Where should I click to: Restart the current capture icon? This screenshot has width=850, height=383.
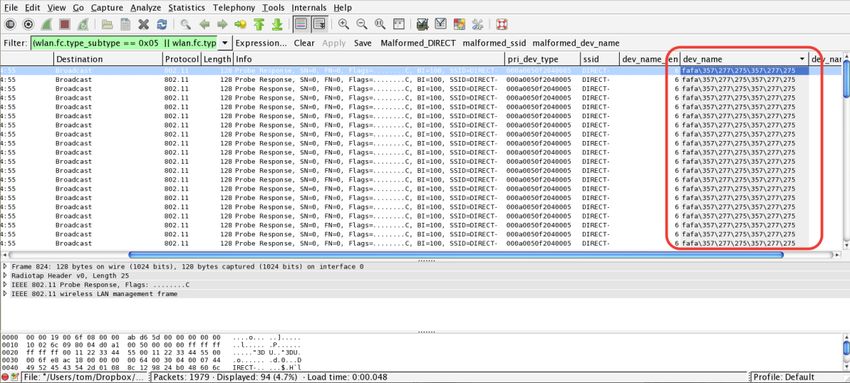(x=83, y=24)
